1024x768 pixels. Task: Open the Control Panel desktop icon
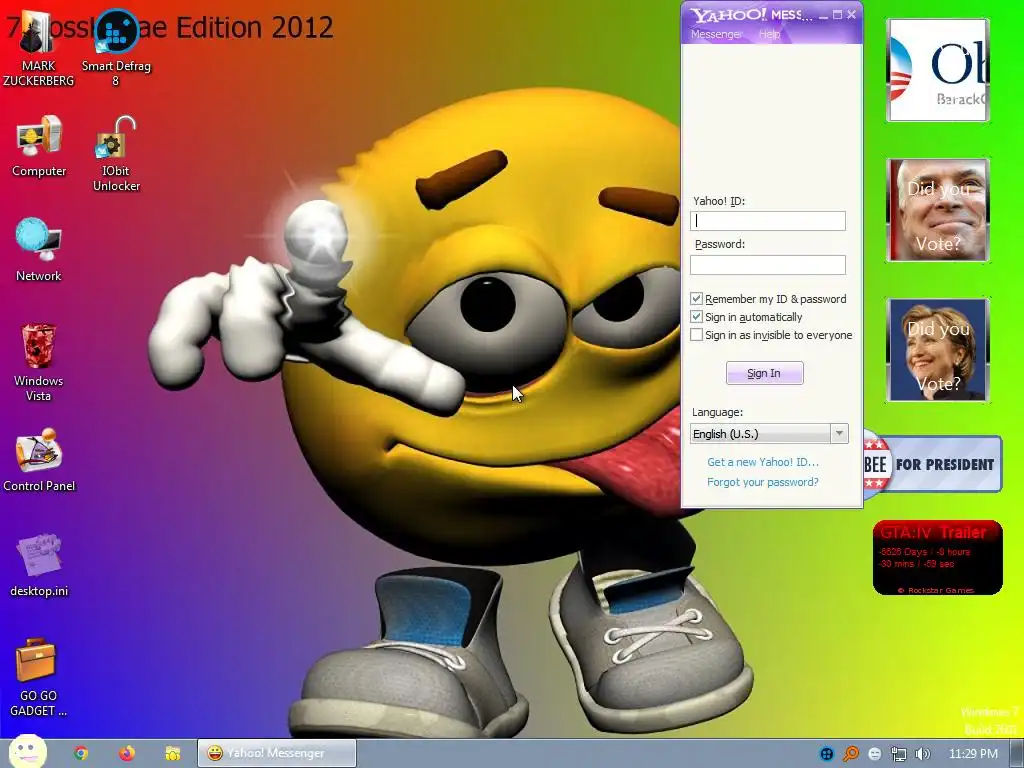point(39,460)
